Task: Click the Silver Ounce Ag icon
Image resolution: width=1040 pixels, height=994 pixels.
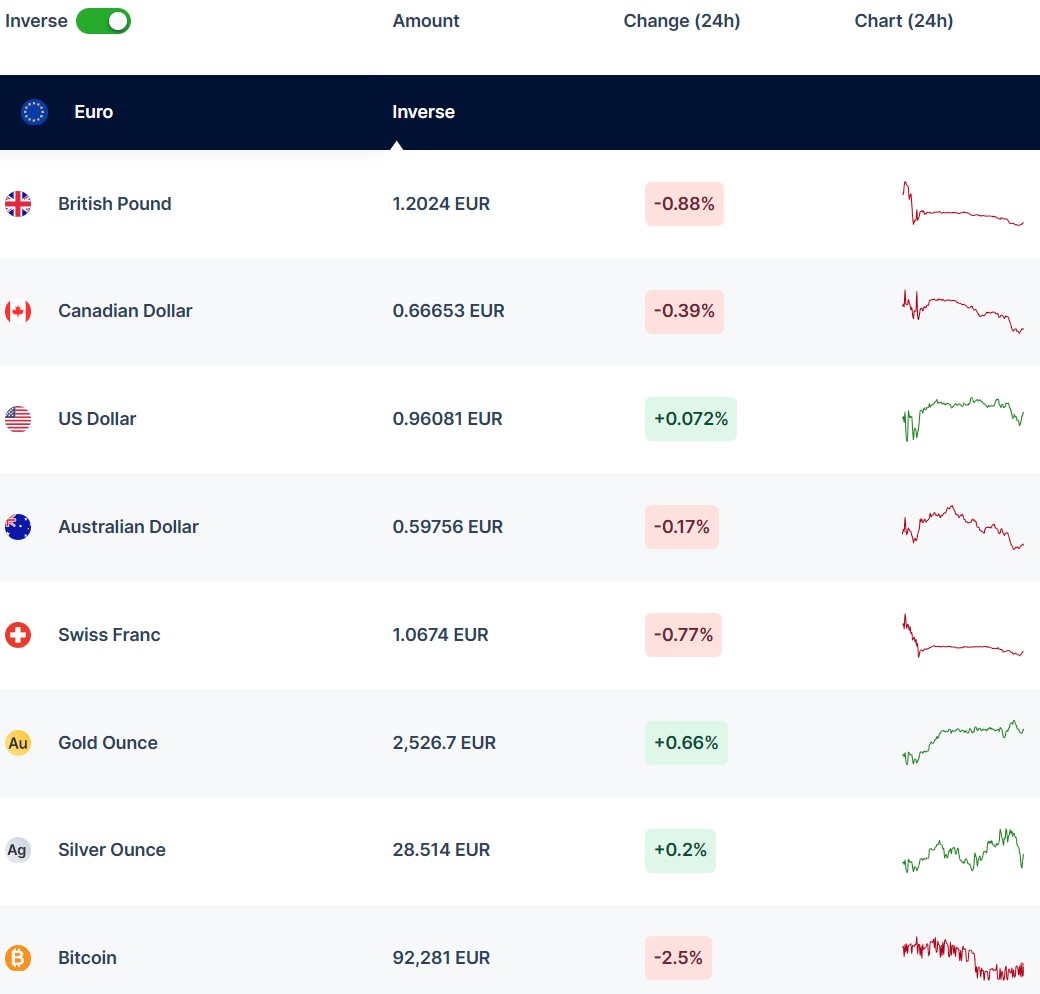Action: (x=18, y=850)
